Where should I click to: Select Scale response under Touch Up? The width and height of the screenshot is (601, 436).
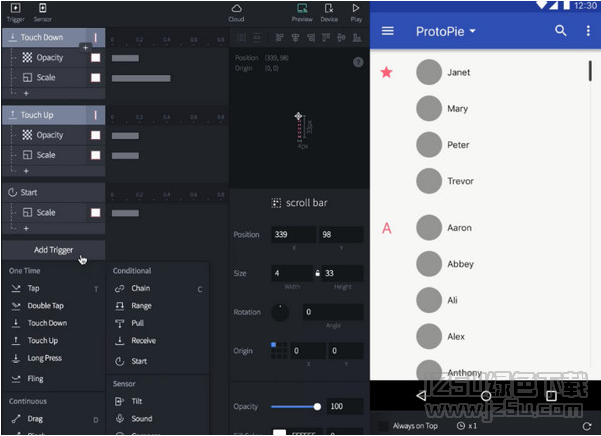tap(54, 155)
